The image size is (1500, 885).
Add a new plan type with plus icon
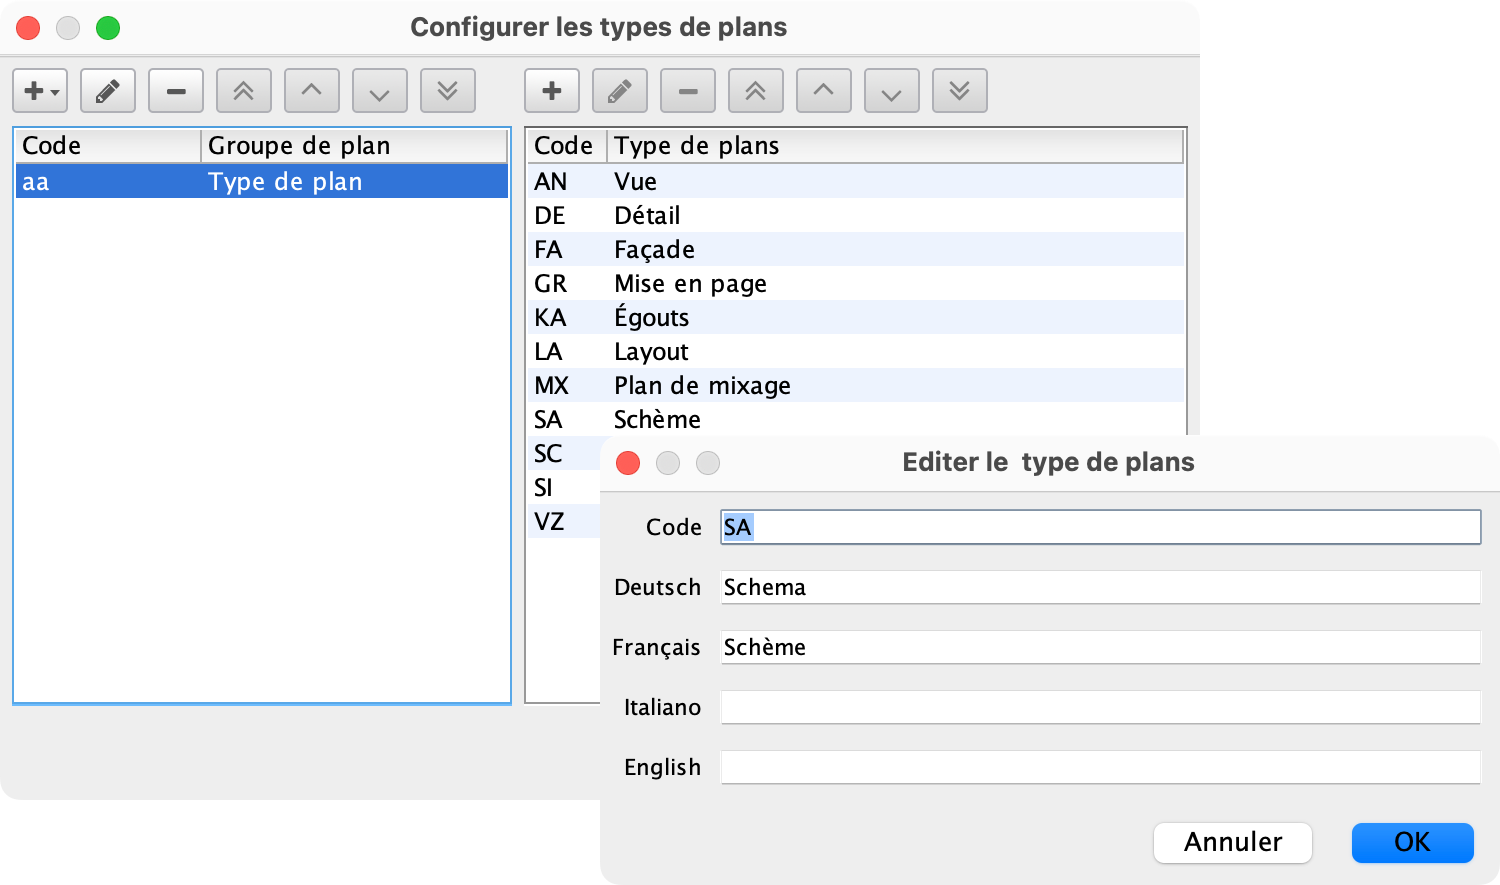(x=552, y=91)
